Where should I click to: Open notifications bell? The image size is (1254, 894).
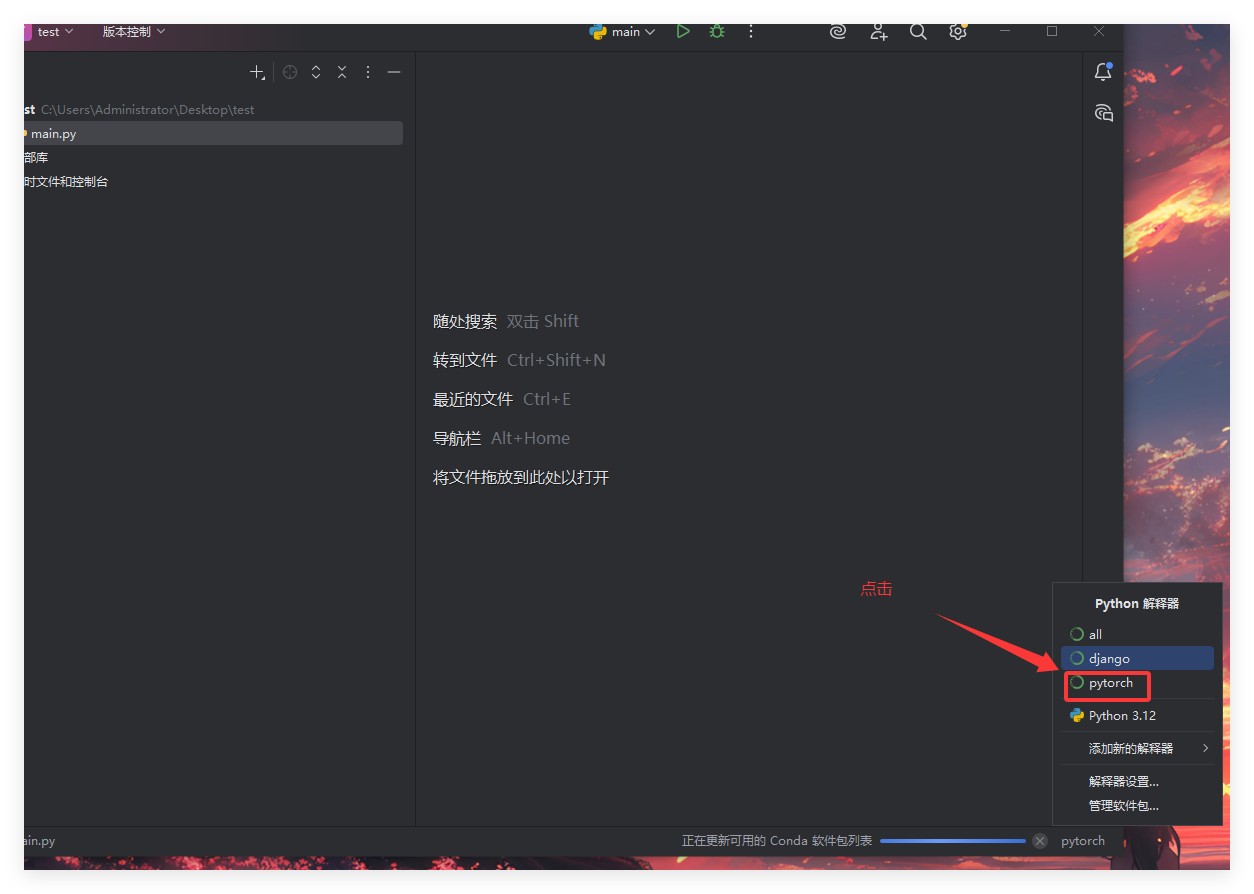(1103, 72)
